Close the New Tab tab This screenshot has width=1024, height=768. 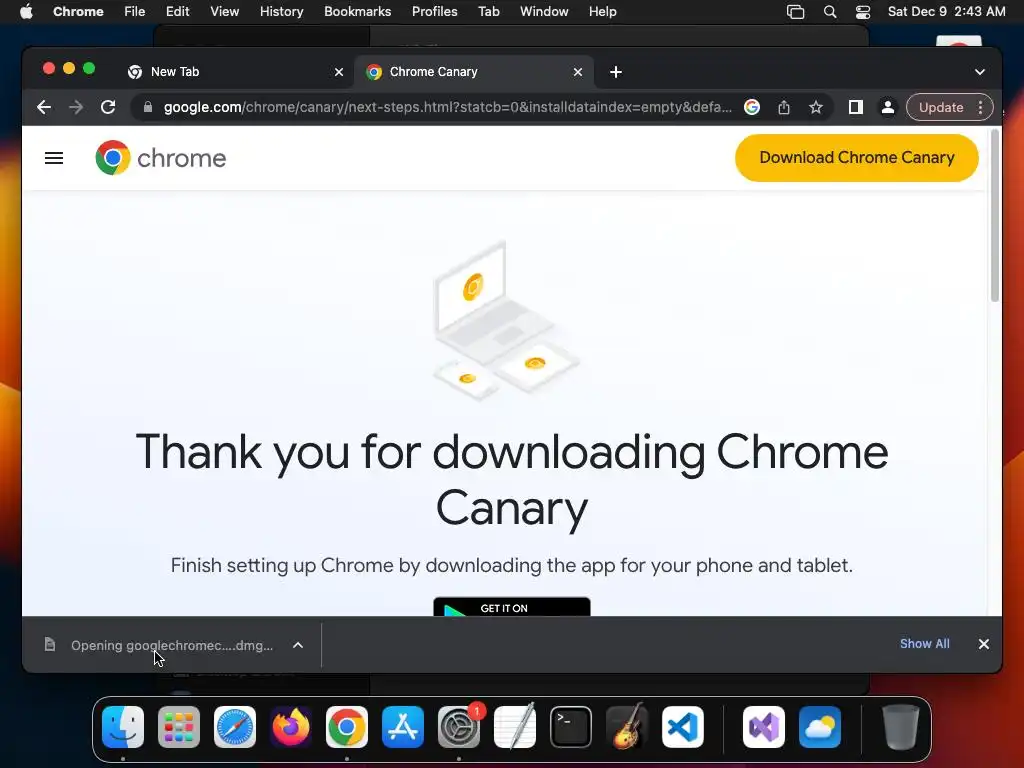[339, 72]
